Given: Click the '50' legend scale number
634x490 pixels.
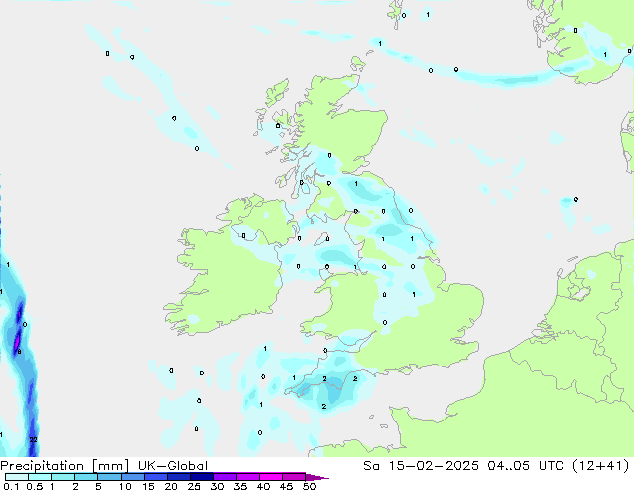Looking at the screenshot, I should pyautogui.click(x=309, y=486).
